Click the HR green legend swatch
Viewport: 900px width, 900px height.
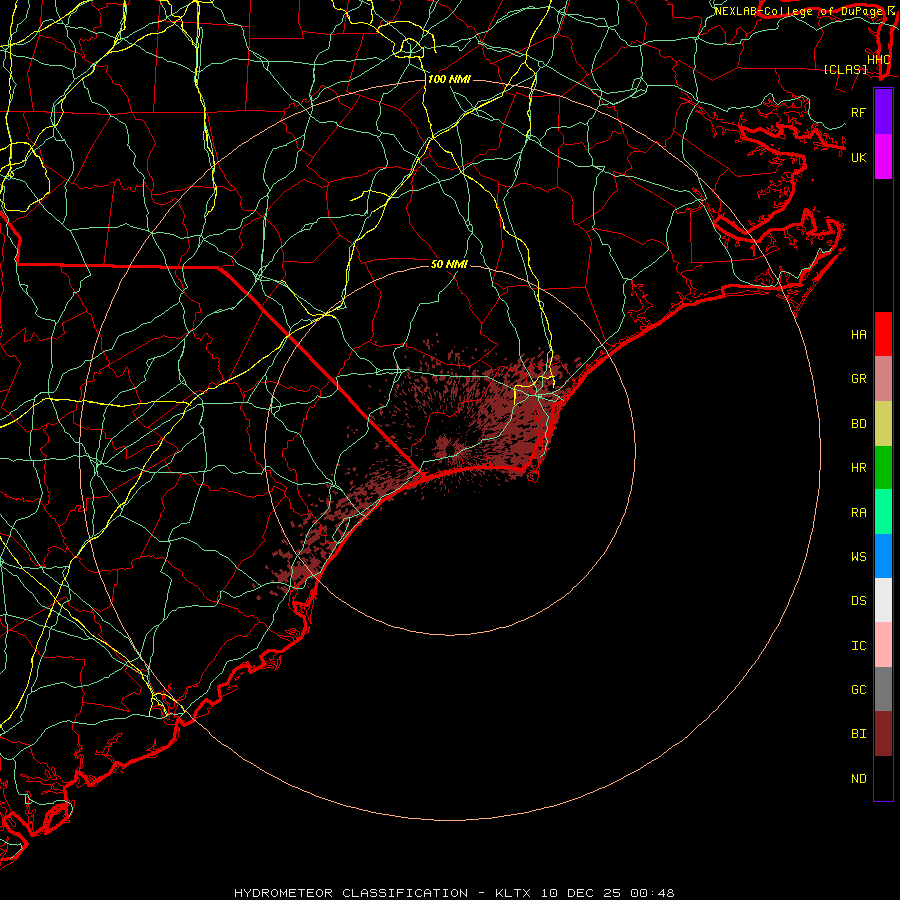coord(883,468)
